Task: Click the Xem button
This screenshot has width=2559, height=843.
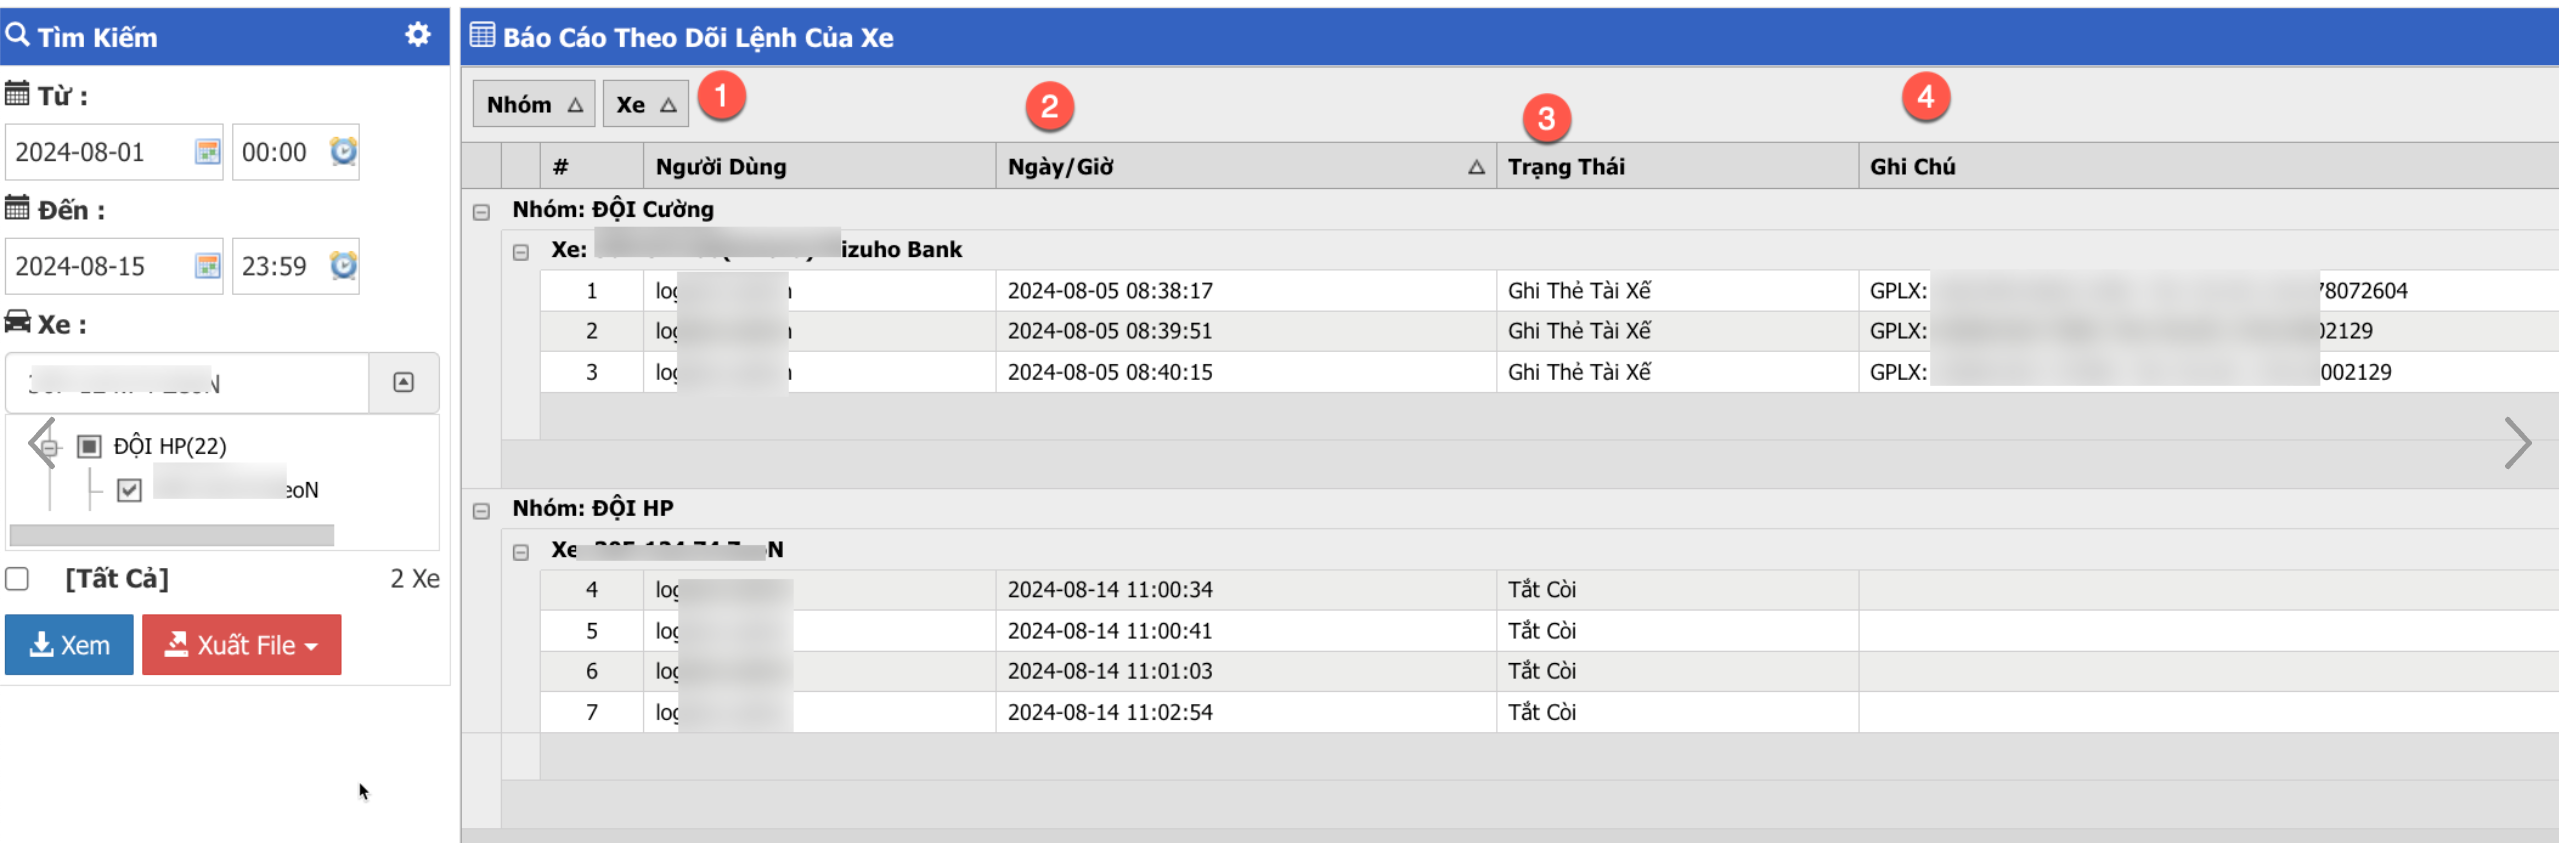Action: pos(69,645)
